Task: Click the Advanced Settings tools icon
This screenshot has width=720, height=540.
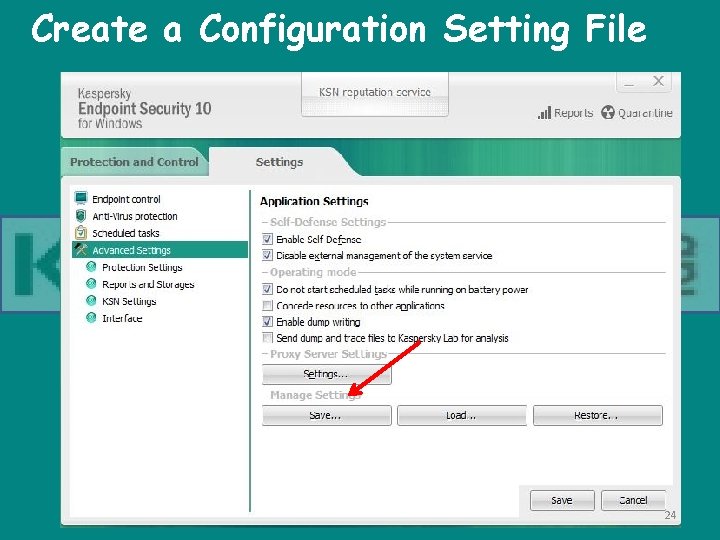Action: pos(81,249)
